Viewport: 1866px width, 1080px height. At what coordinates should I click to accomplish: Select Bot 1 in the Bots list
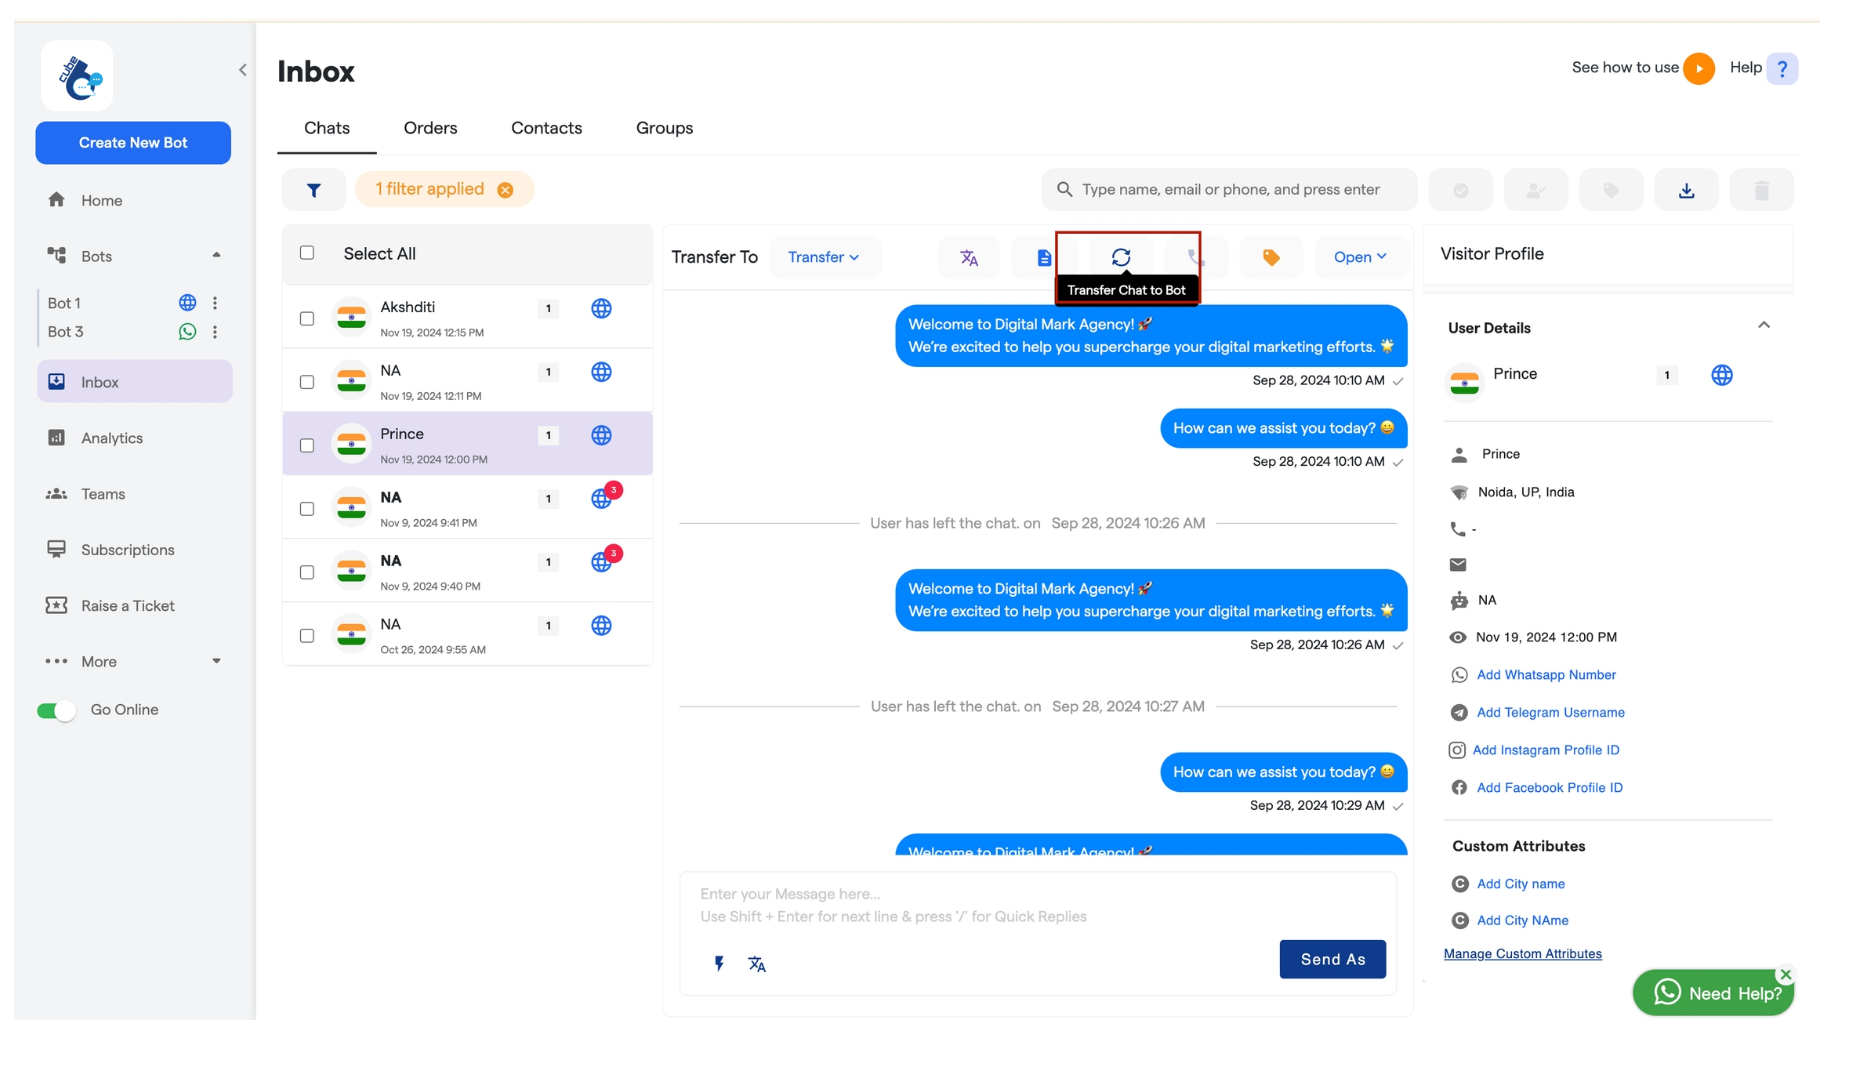click(x=64, y=303)
